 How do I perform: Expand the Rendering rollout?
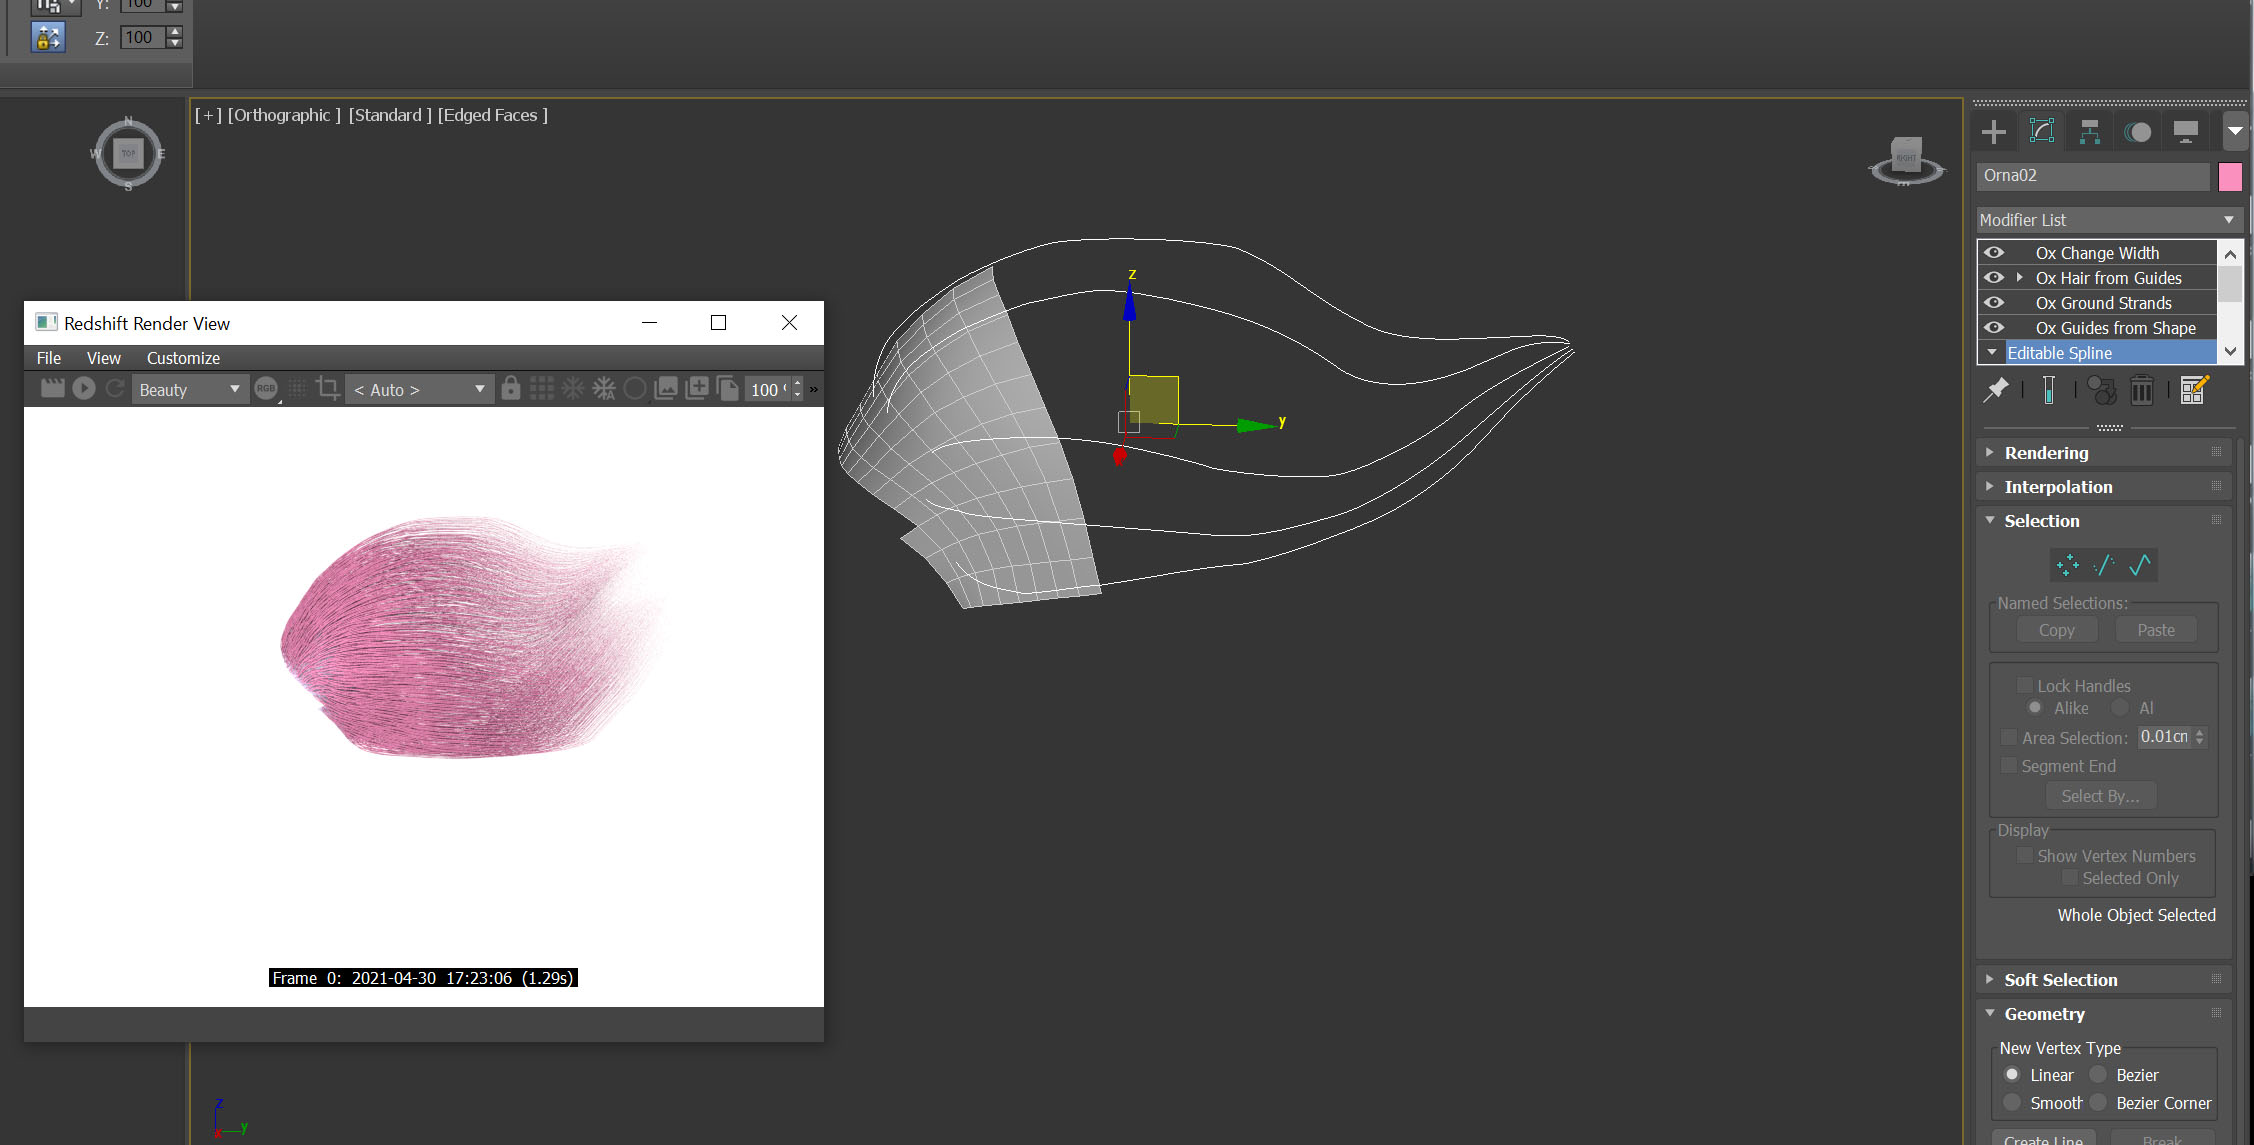point(2046,453)
